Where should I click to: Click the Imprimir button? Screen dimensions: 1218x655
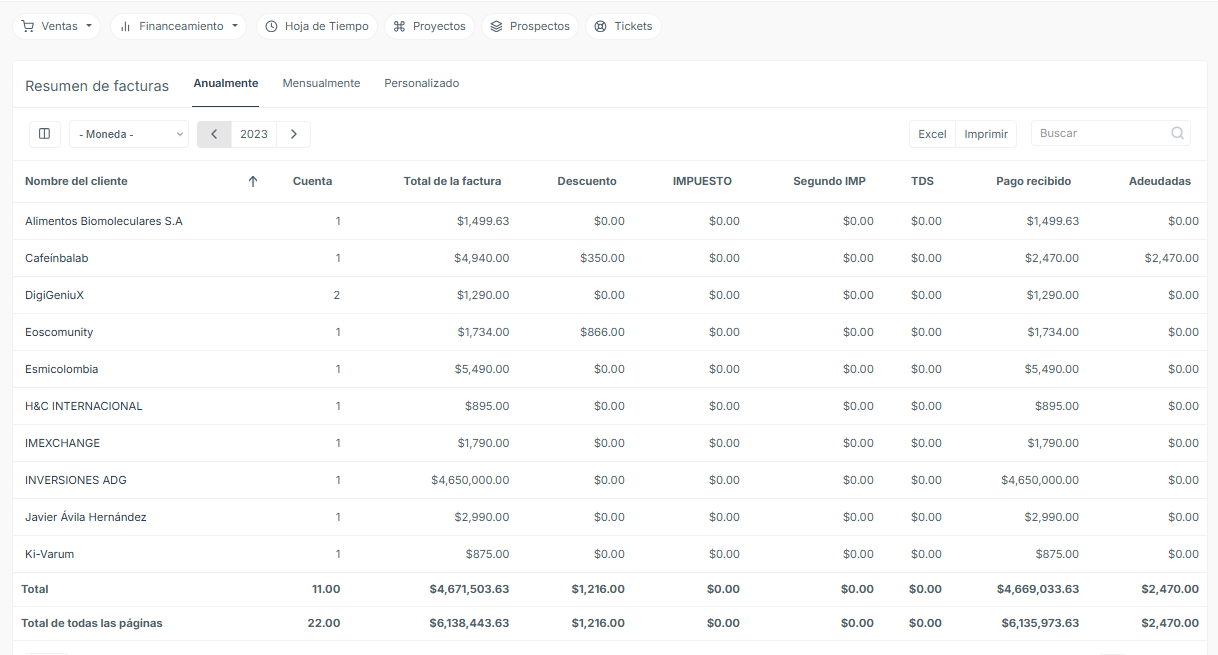coord(986,134)
